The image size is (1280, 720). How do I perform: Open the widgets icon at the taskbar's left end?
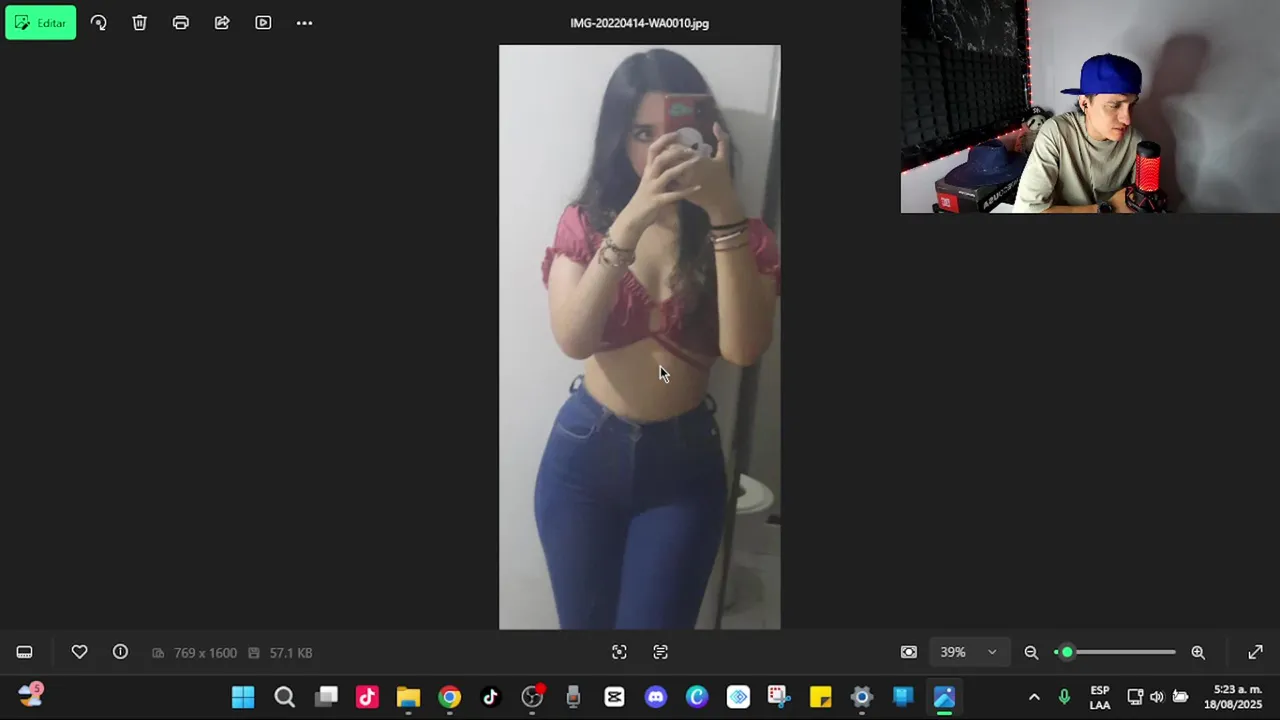click(x=30, y=695)
